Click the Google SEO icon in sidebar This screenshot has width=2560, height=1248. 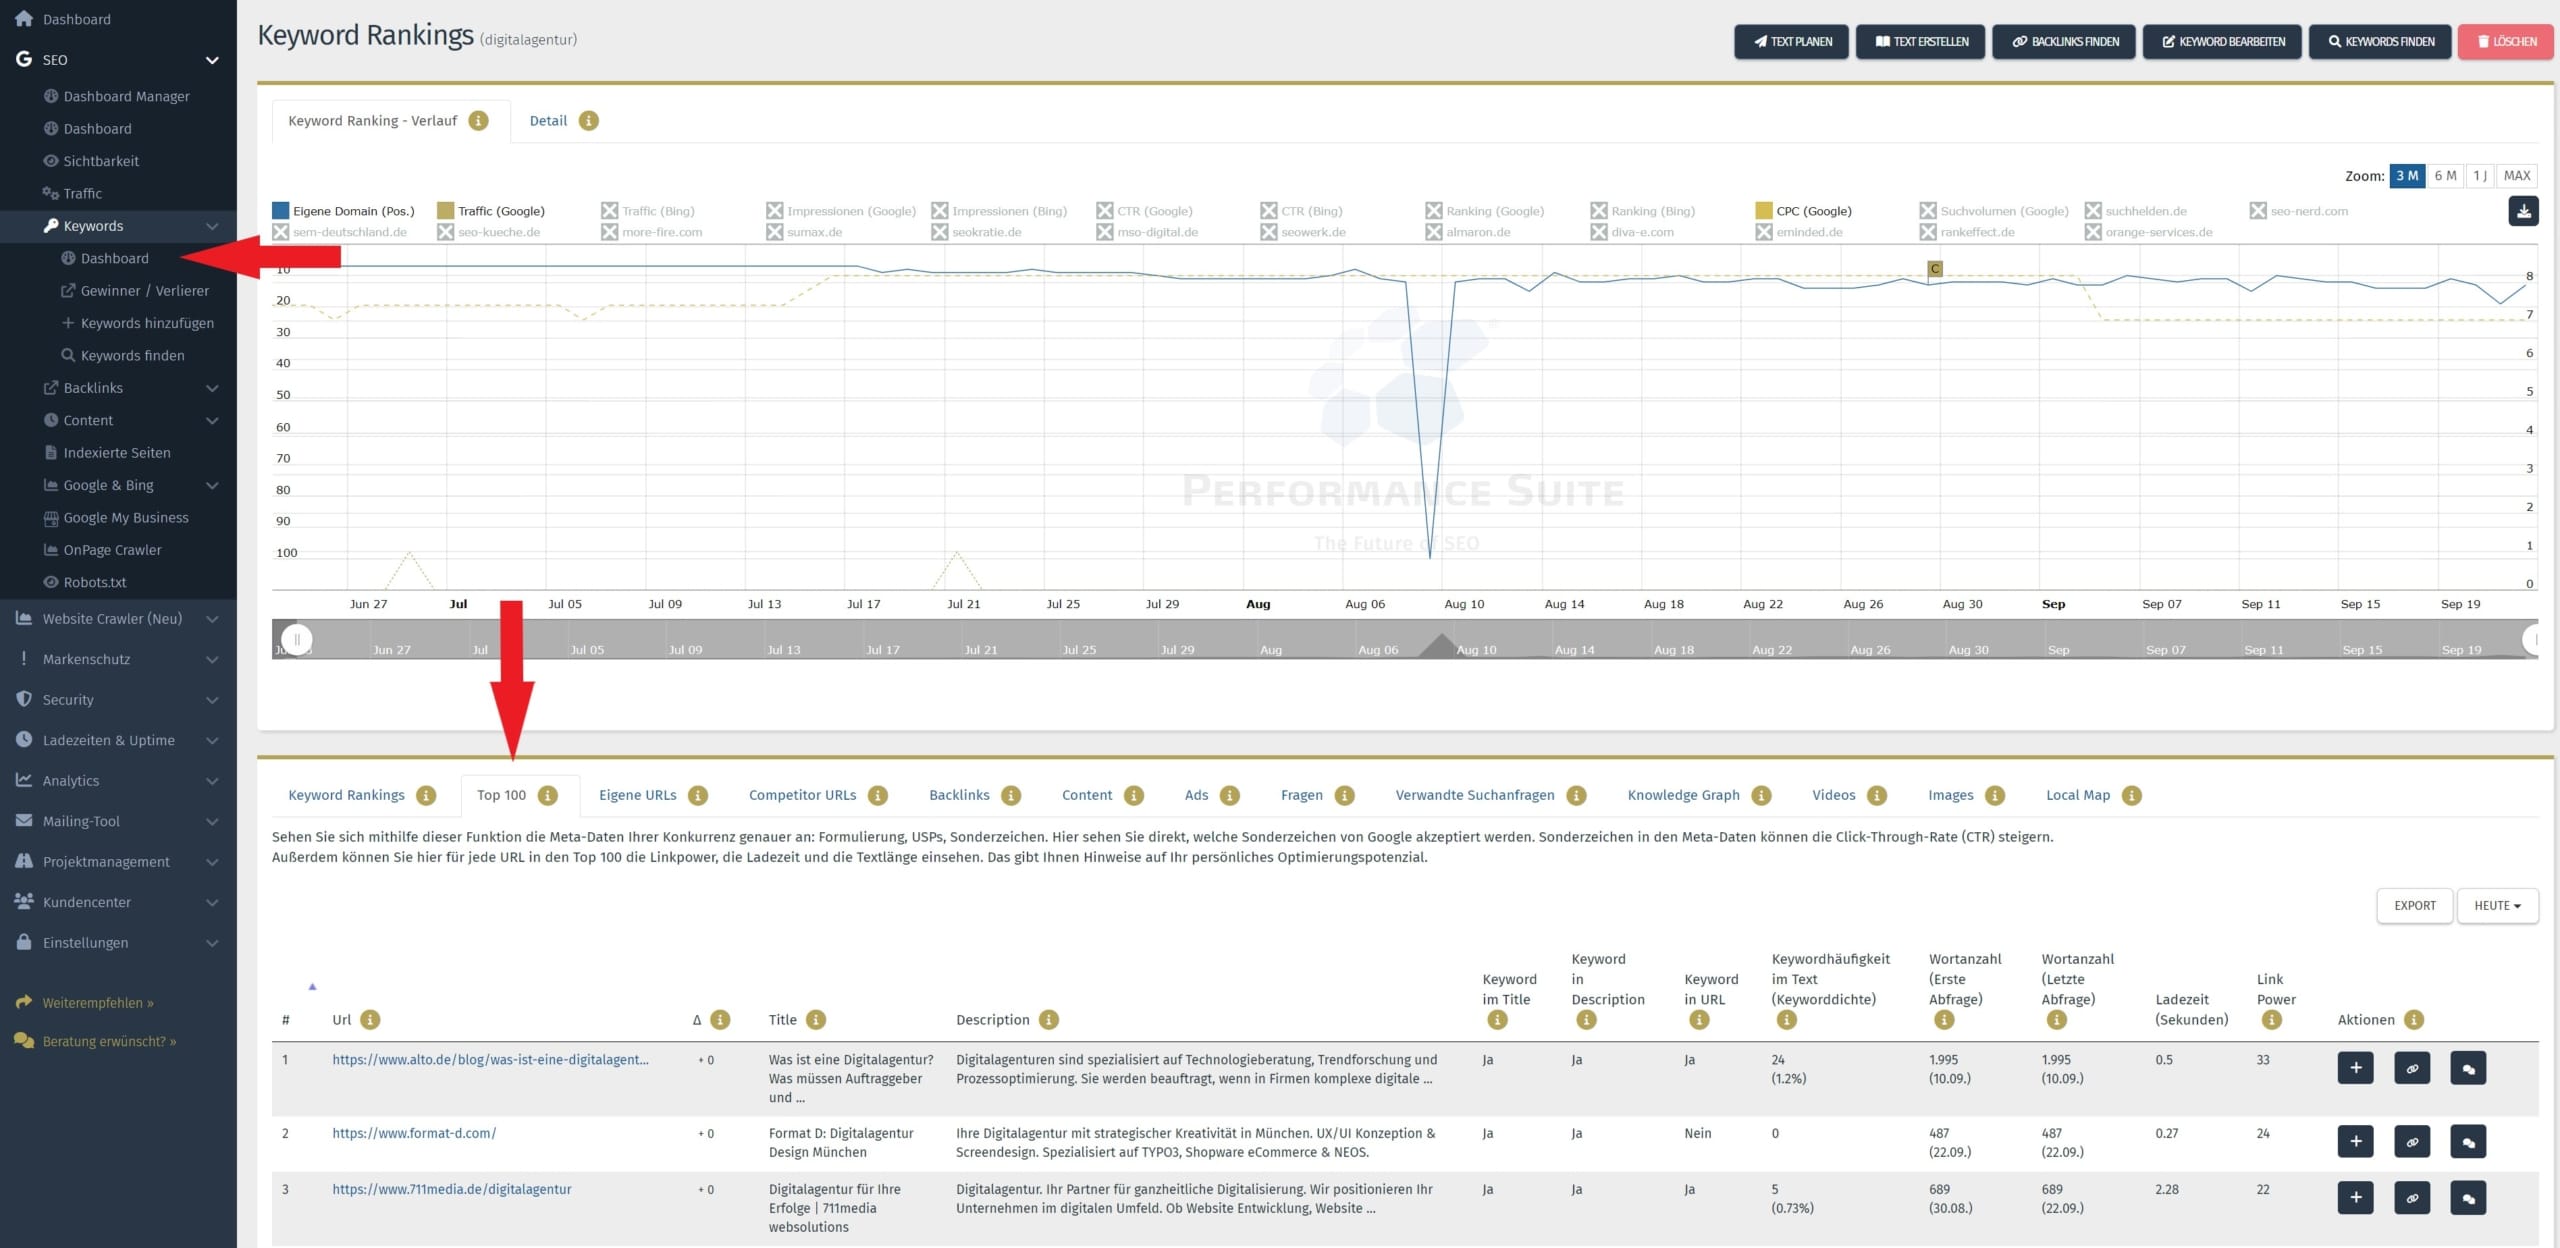pyautogui.click(x=24, y=59)
